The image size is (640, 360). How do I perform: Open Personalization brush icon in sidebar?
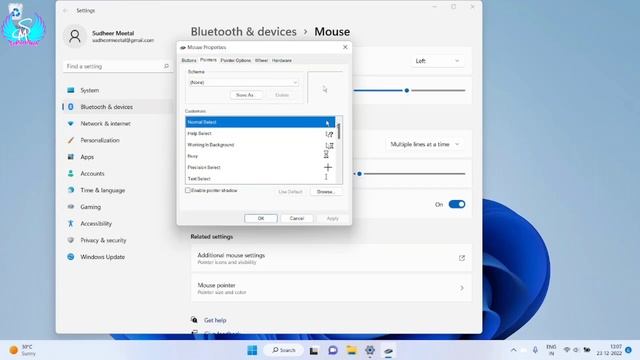point(71,140)
